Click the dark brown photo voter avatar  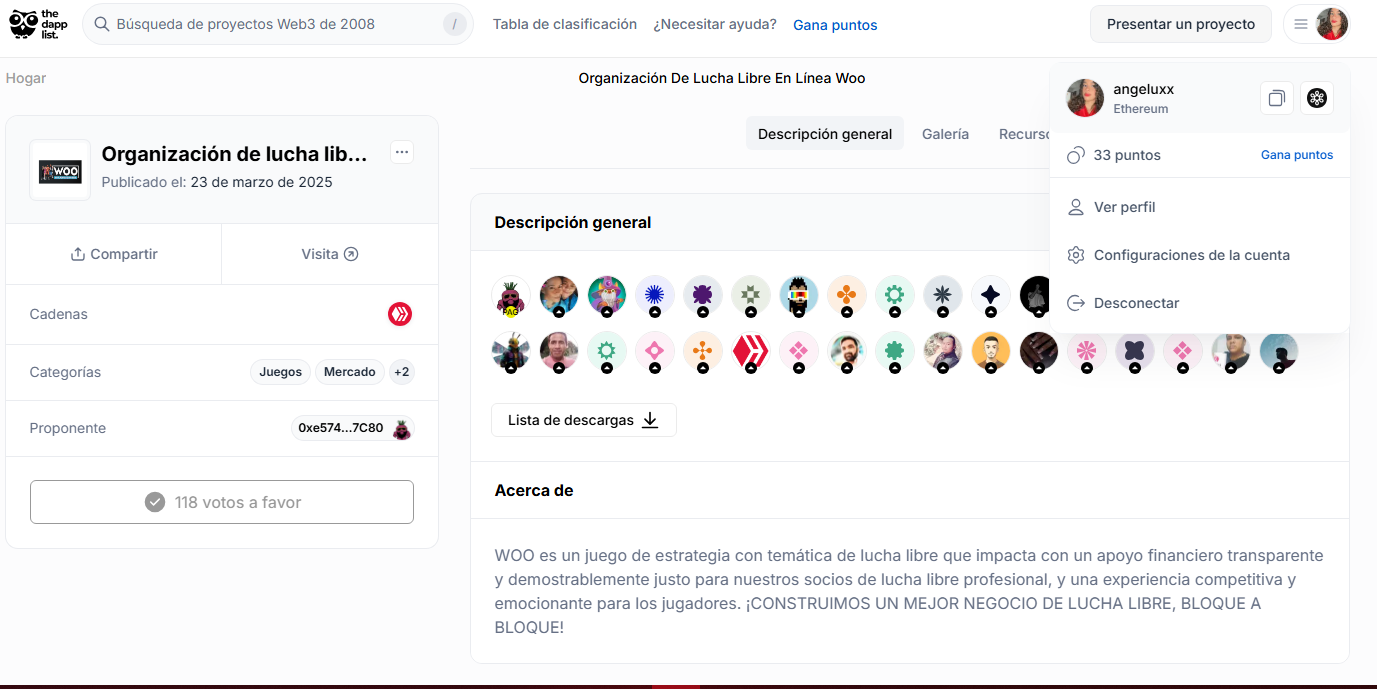click(x=1039, y=352)
